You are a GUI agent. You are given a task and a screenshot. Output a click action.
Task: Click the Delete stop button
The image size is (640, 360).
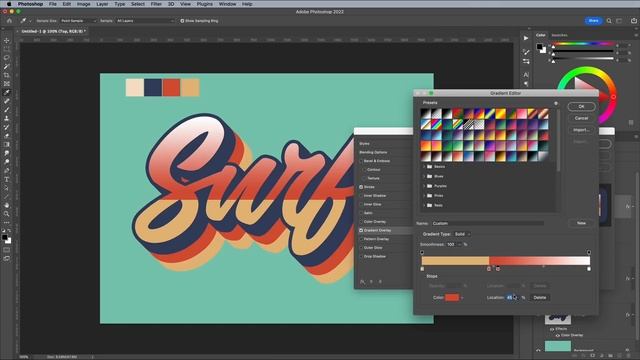coord(540,298)
